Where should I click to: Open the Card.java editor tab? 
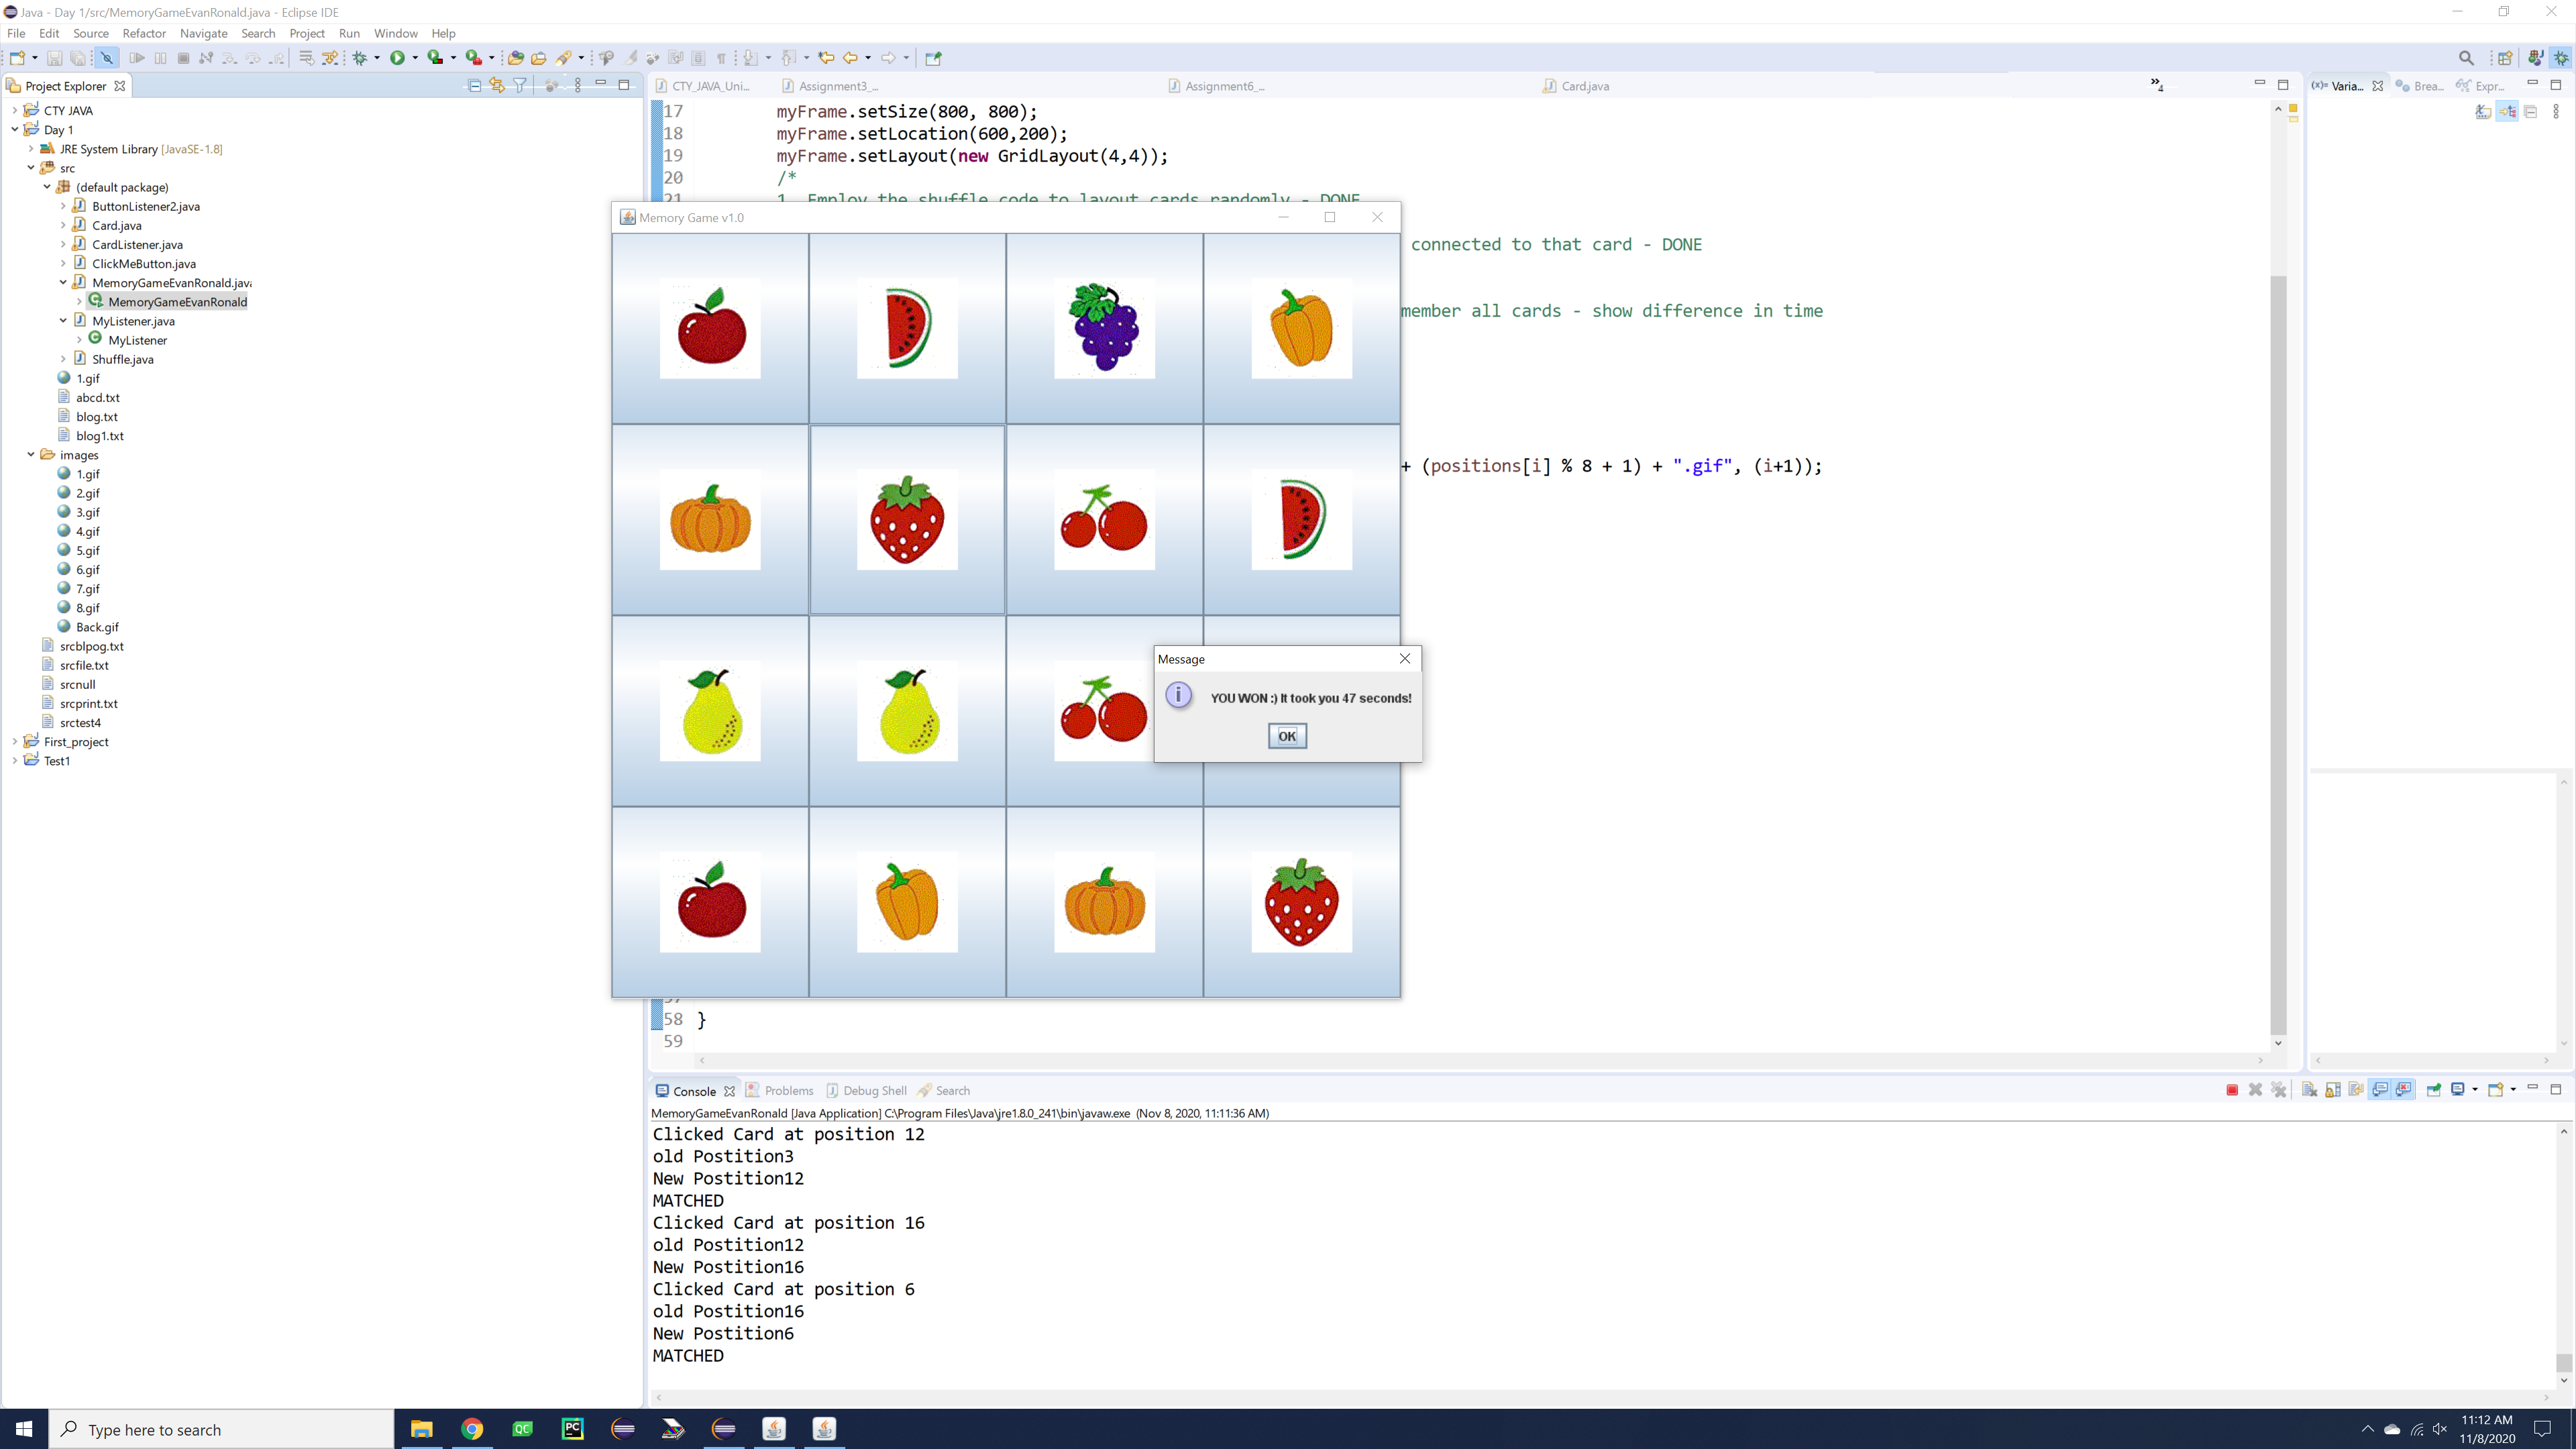pyautogui.click(x=1584, y=86)
